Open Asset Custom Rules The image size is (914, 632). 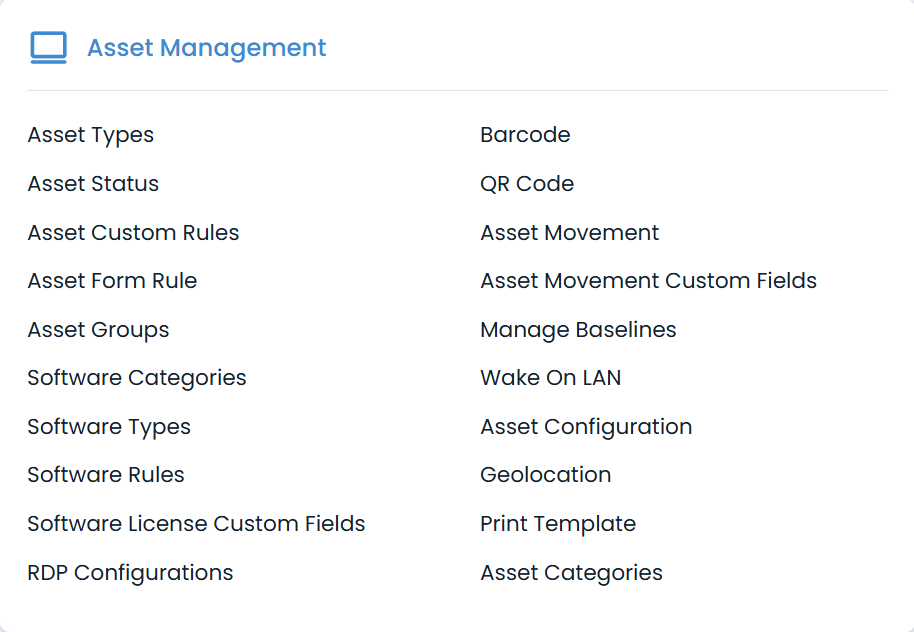(x=133, y=232)
